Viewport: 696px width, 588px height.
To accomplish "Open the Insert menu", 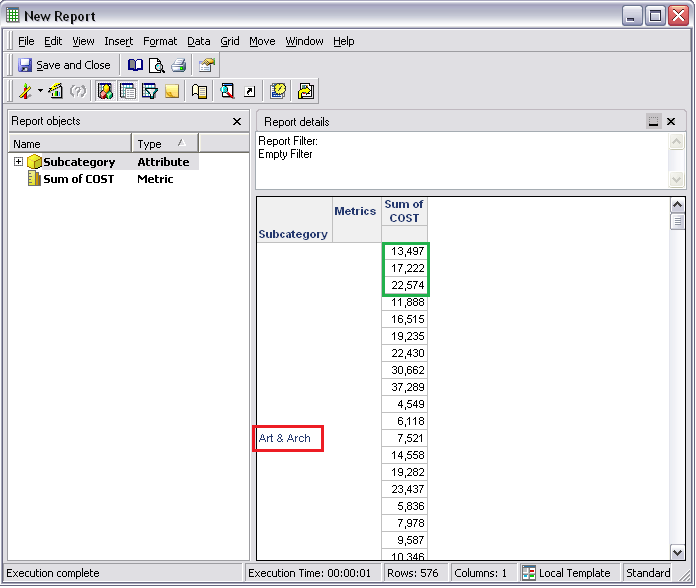I will click(118, 41).
